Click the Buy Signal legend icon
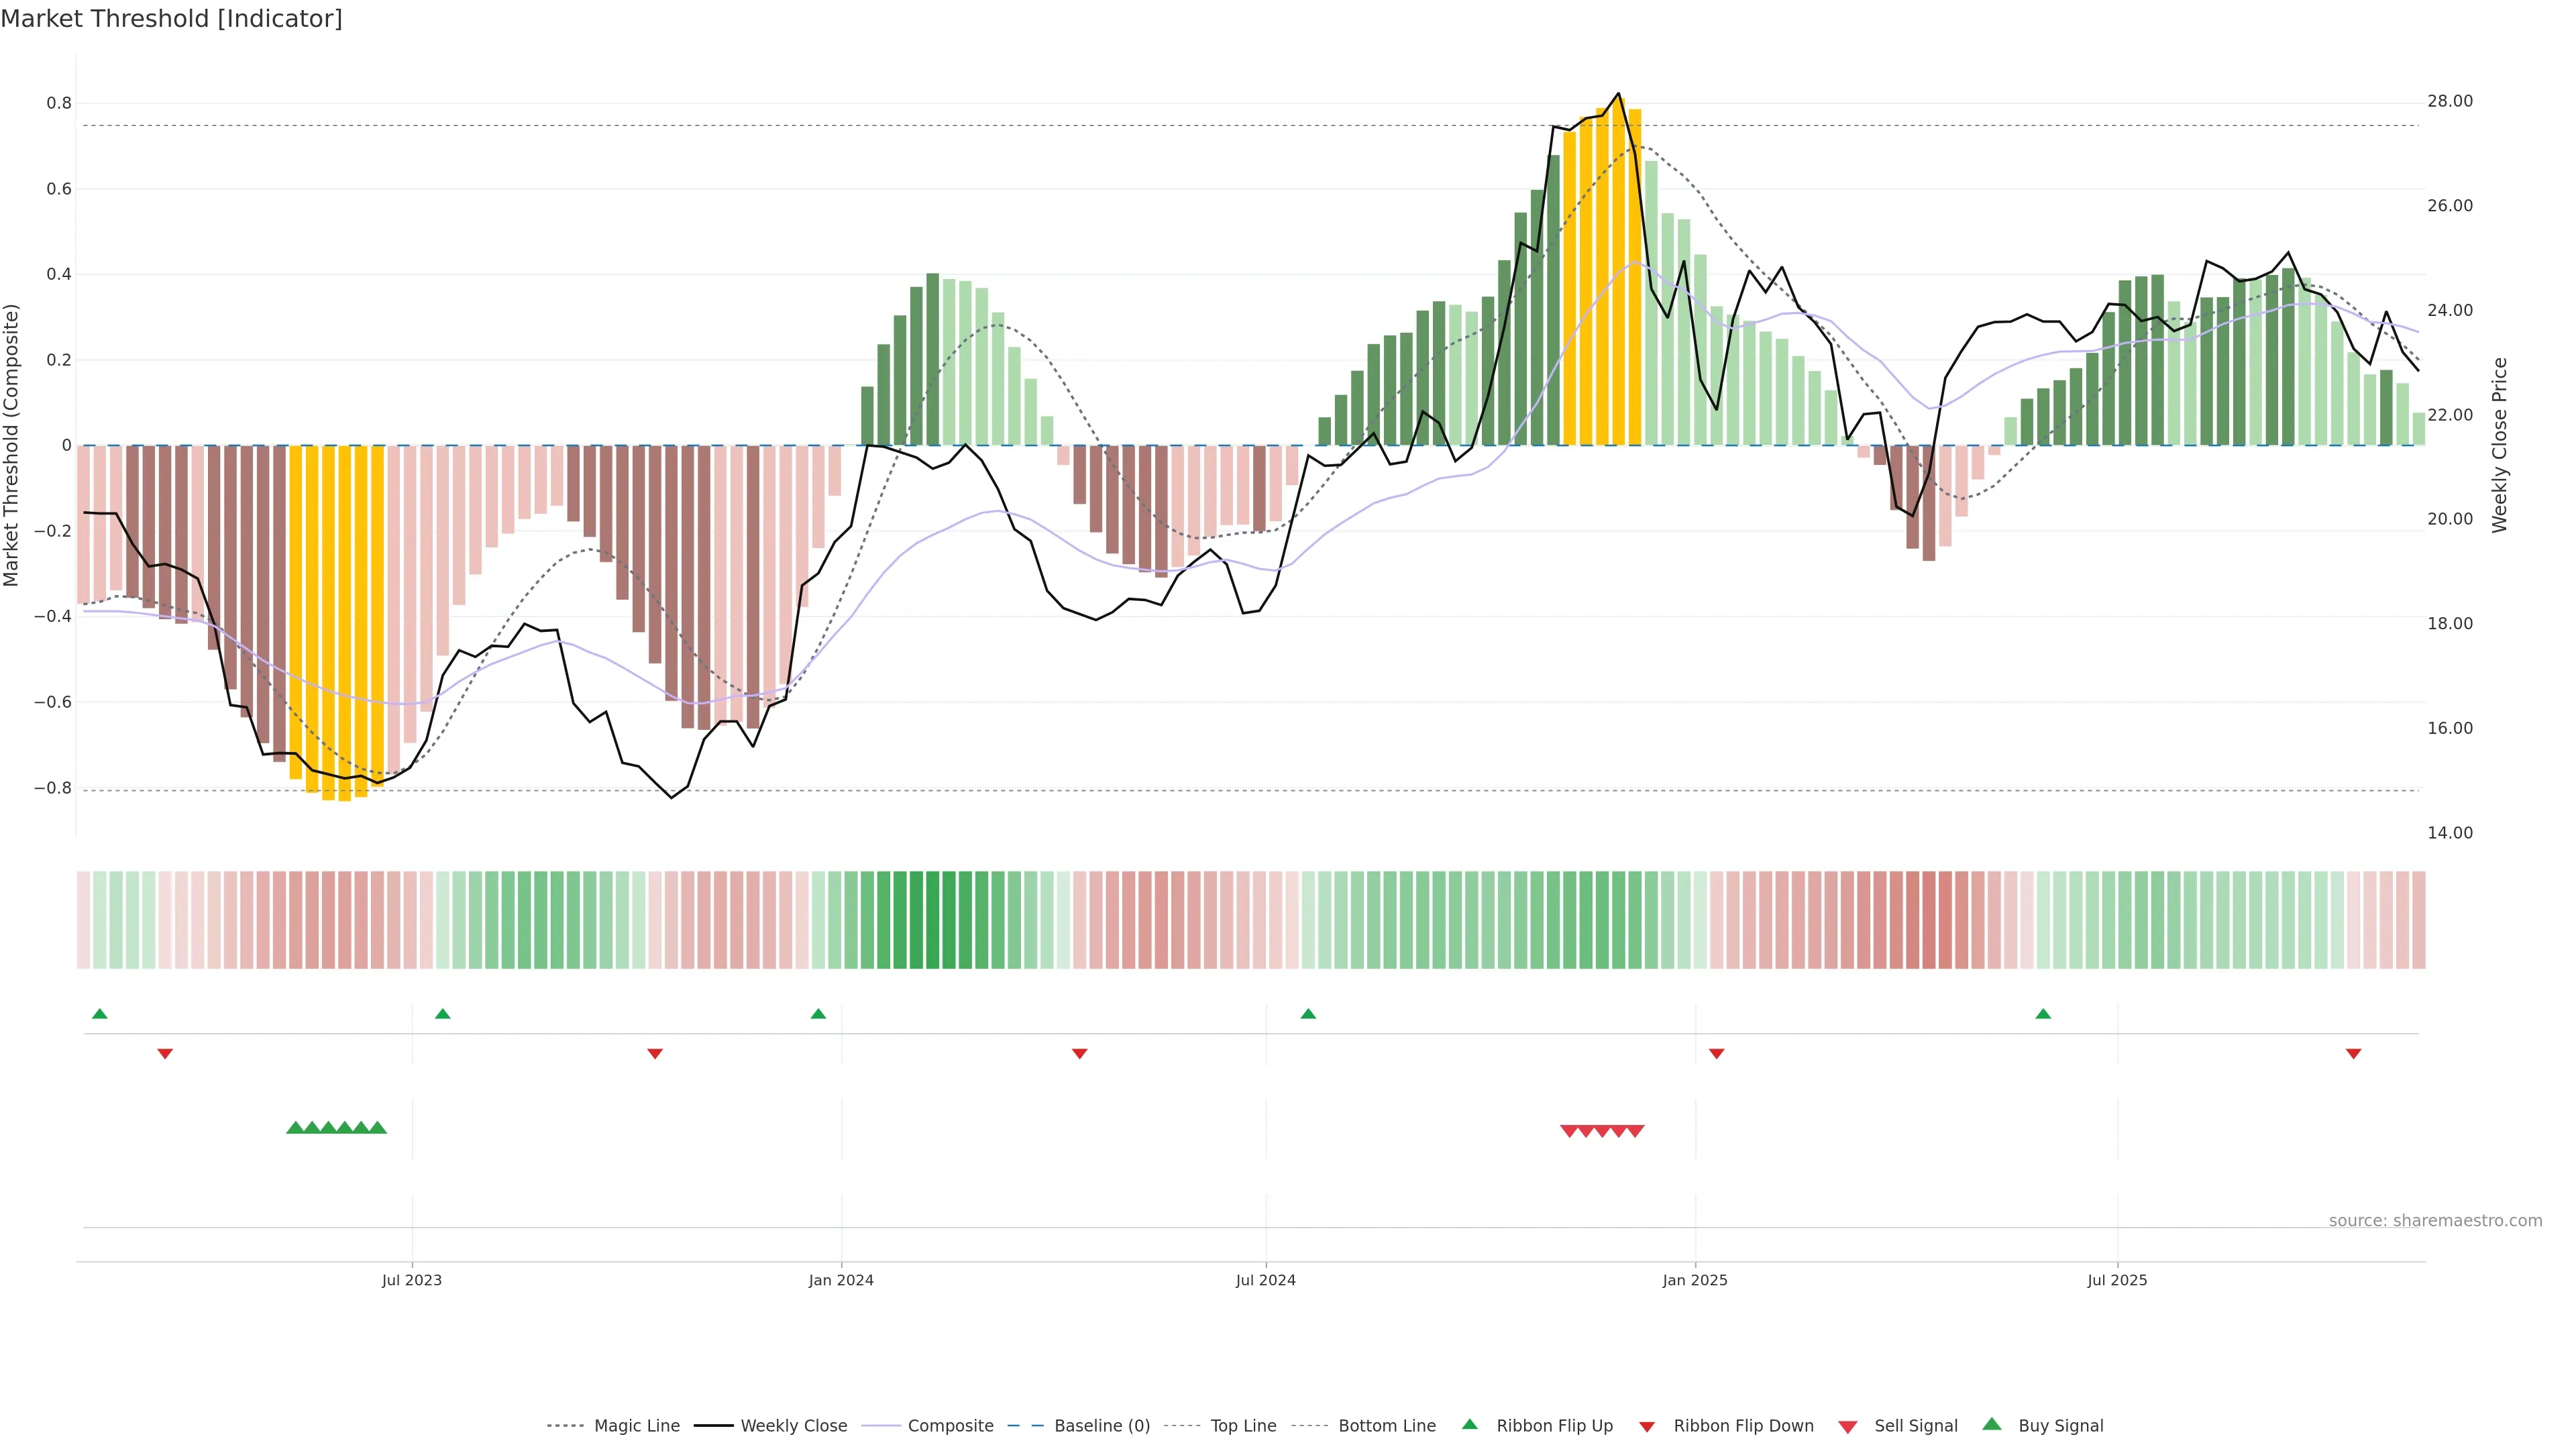This screenshot has width=2576, height=1449. (x=1992, y=1424)
